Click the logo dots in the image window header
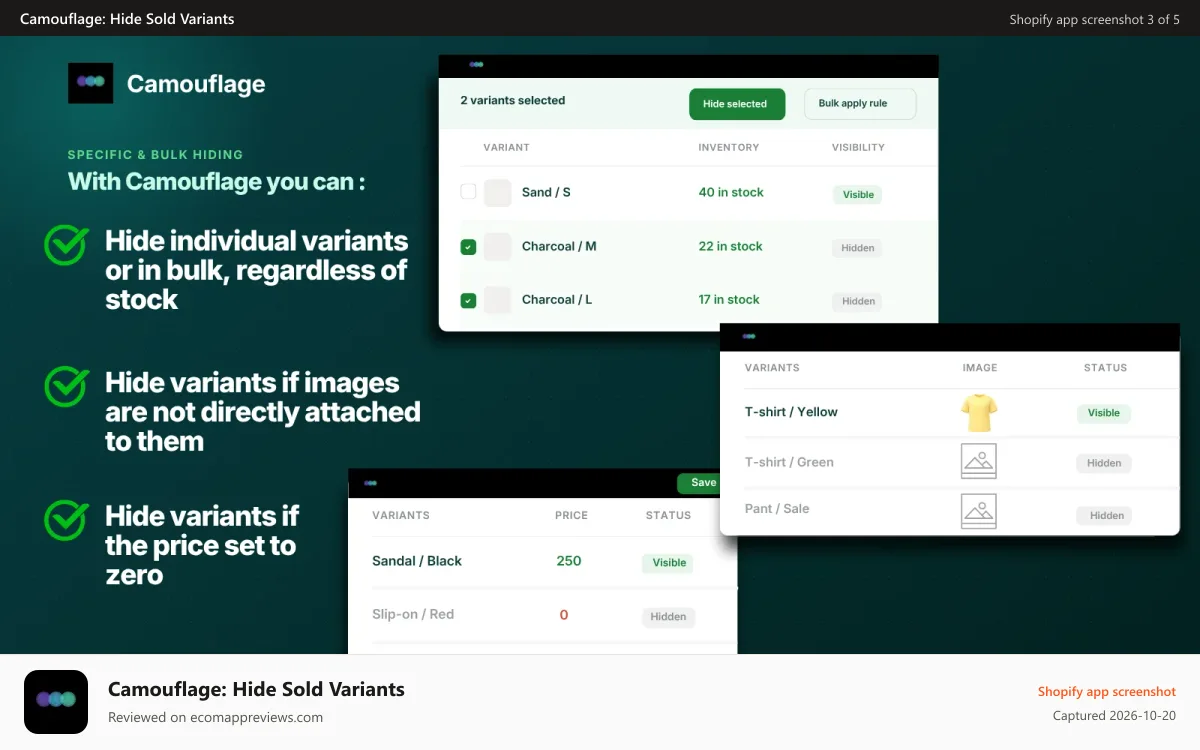Image resolution: width=1200 pixels, height=750 pixels. pyautogui.click(x=749, y=336)
